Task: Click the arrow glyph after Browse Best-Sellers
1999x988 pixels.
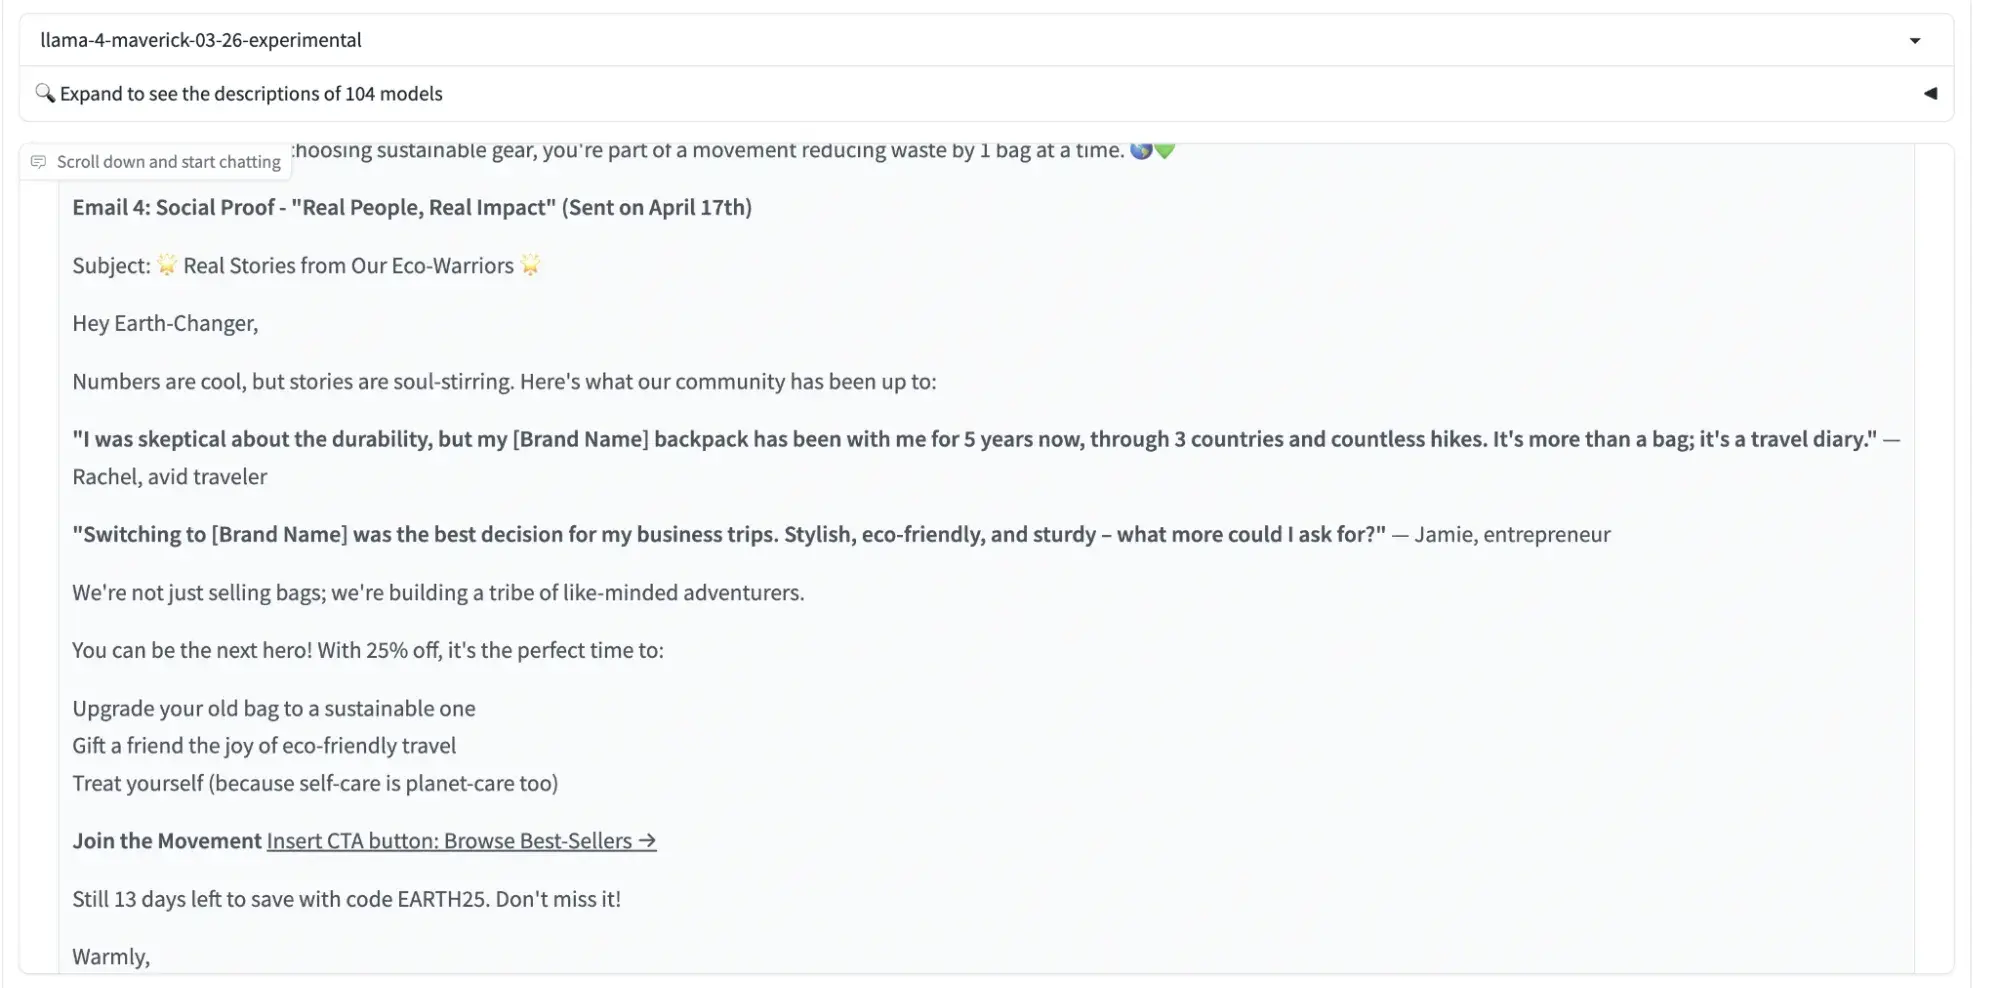Action: pos(646,840)
